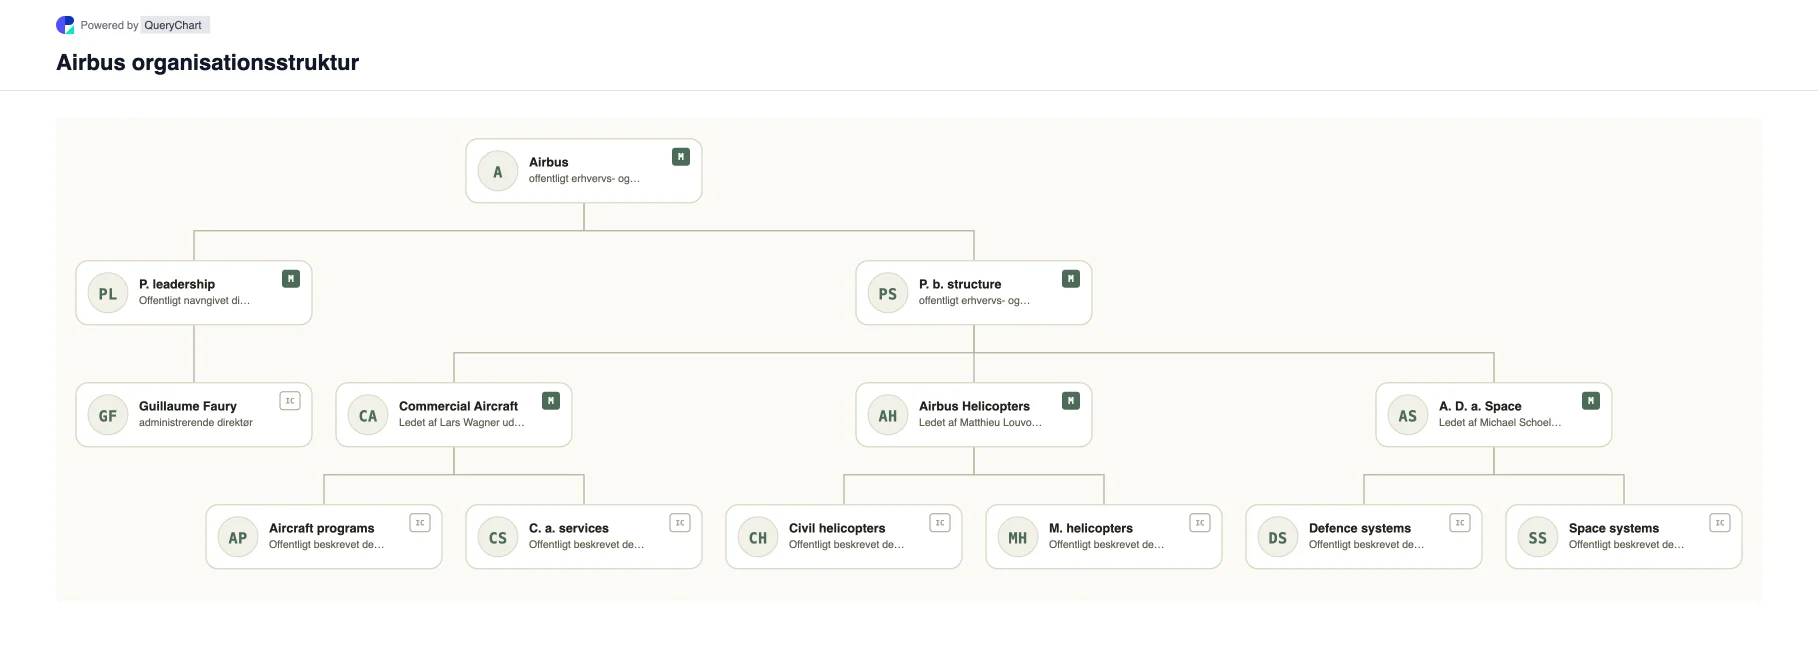Screen dimensions: 1818x658
Task: Click 'Ledet af Lars Wagner ud…' subtitle
Action: click(x=461, y=423)
